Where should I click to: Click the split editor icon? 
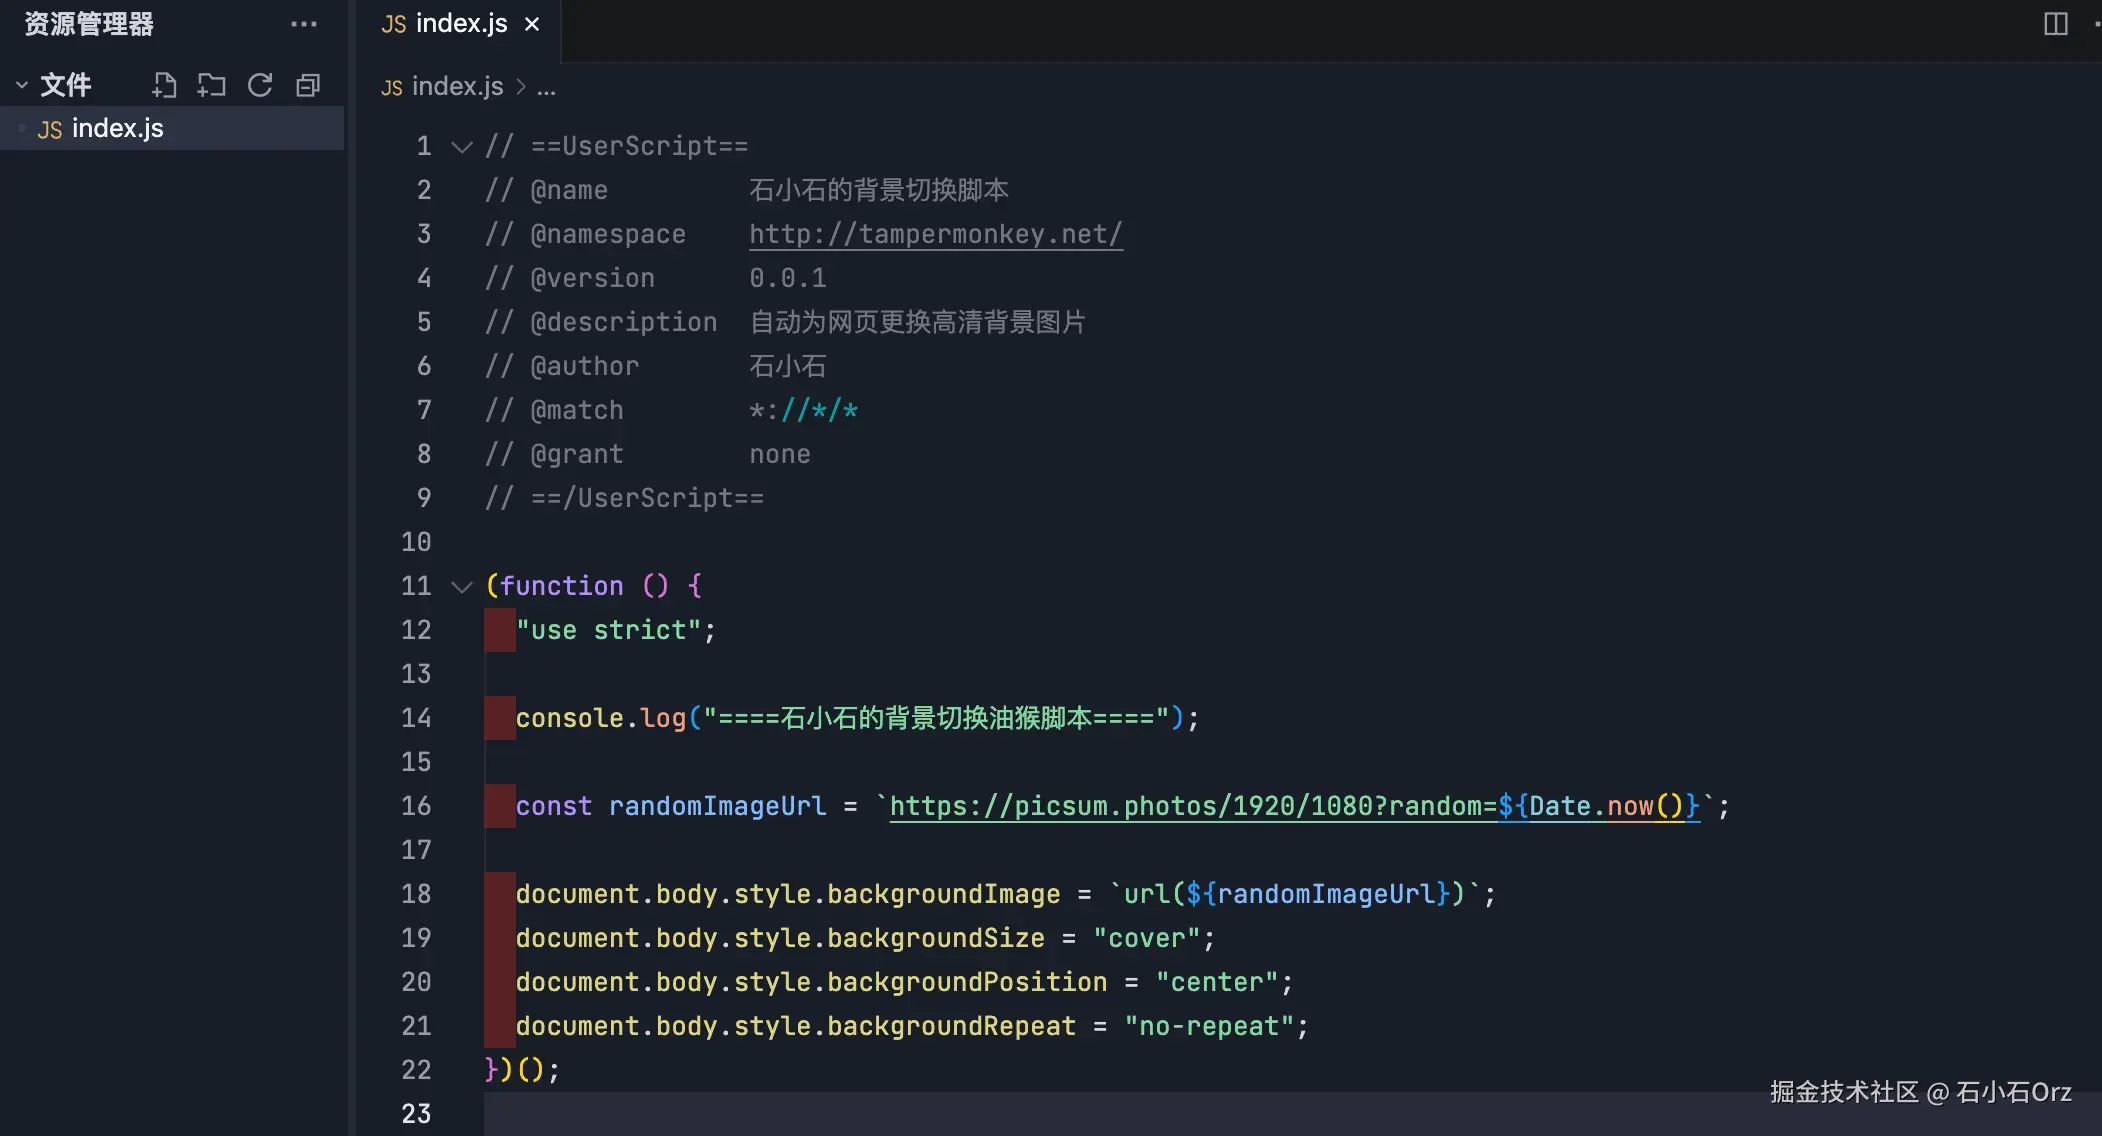pyautogui.click(x=2055, y=24)
